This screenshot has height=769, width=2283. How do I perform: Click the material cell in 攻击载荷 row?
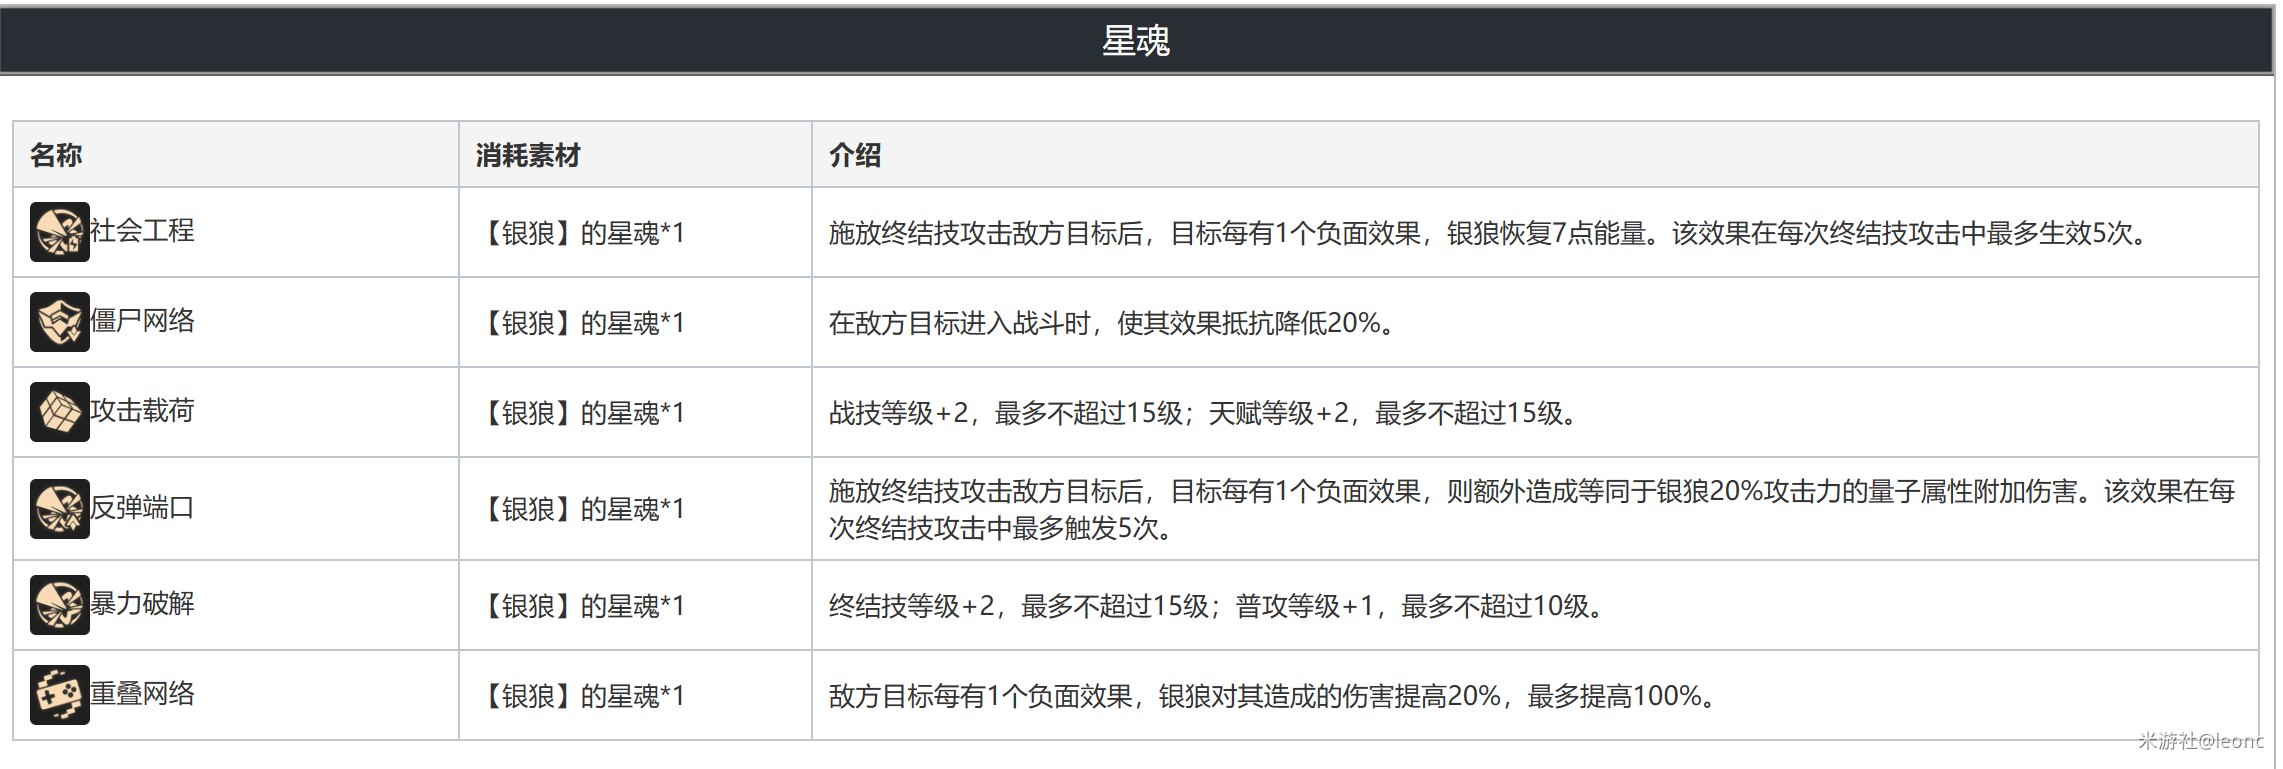(635, 412)
